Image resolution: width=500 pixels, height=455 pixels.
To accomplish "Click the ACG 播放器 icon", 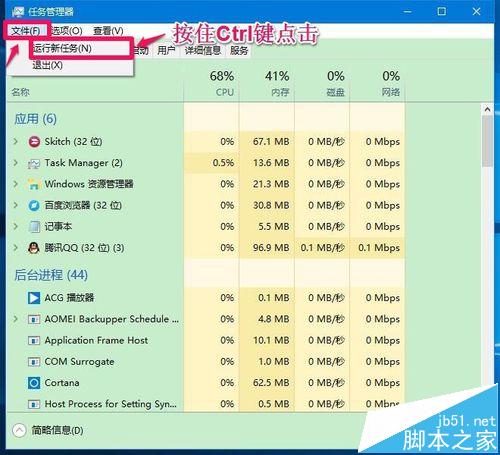I will pyautogui.click(x=34, y=298).
